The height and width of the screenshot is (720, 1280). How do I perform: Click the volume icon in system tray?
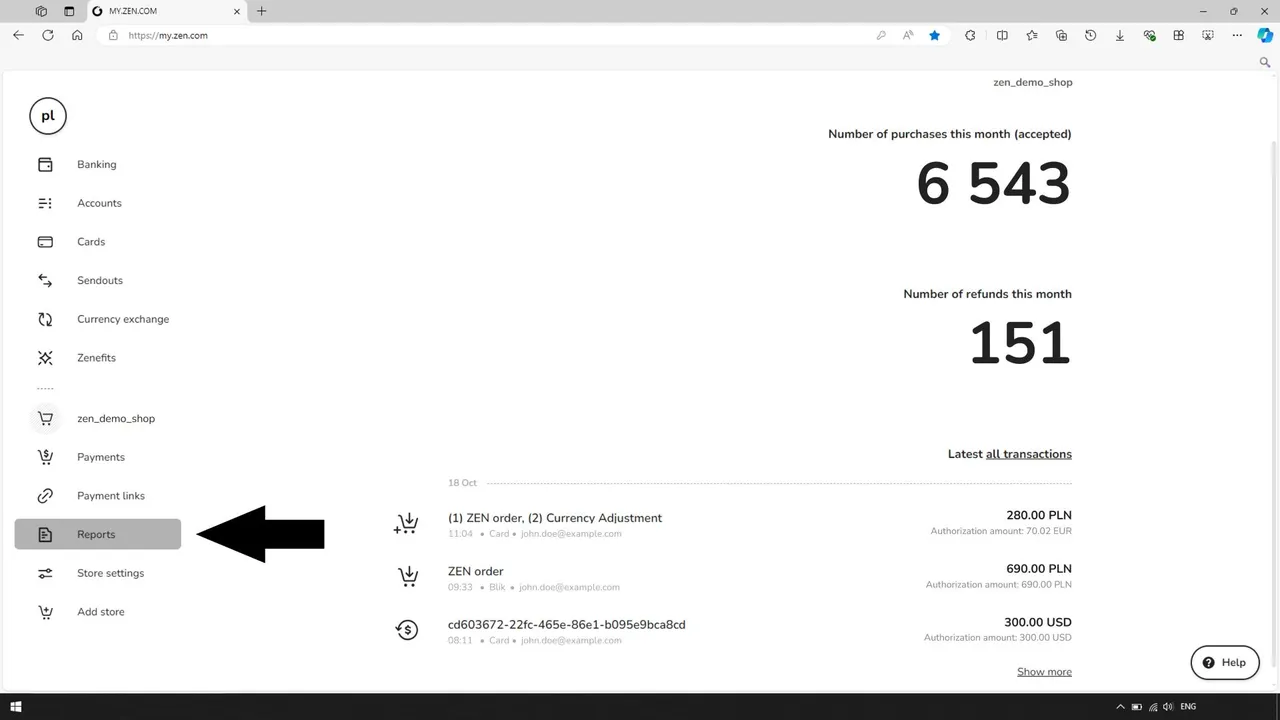(x=1168, y=707)
